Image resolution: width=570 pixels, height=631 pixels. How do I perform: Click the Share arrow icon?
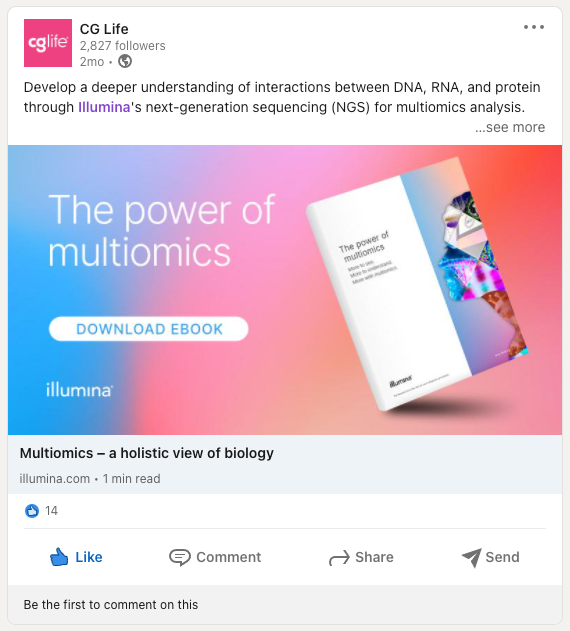tap(339, 558)
